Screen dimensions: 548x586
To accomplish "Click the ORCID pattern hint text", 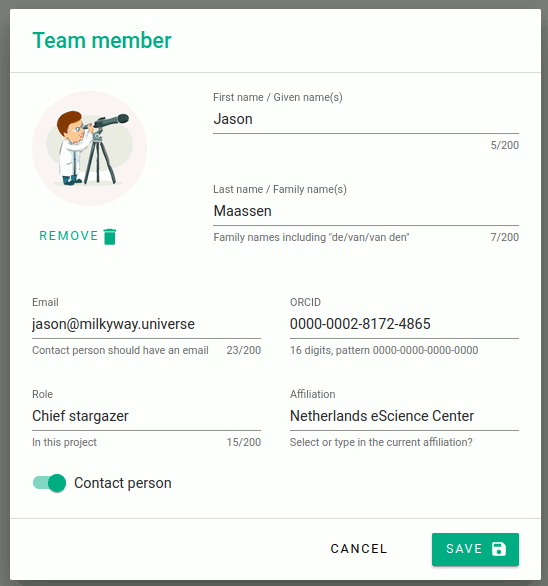I will tap(384, 350).
